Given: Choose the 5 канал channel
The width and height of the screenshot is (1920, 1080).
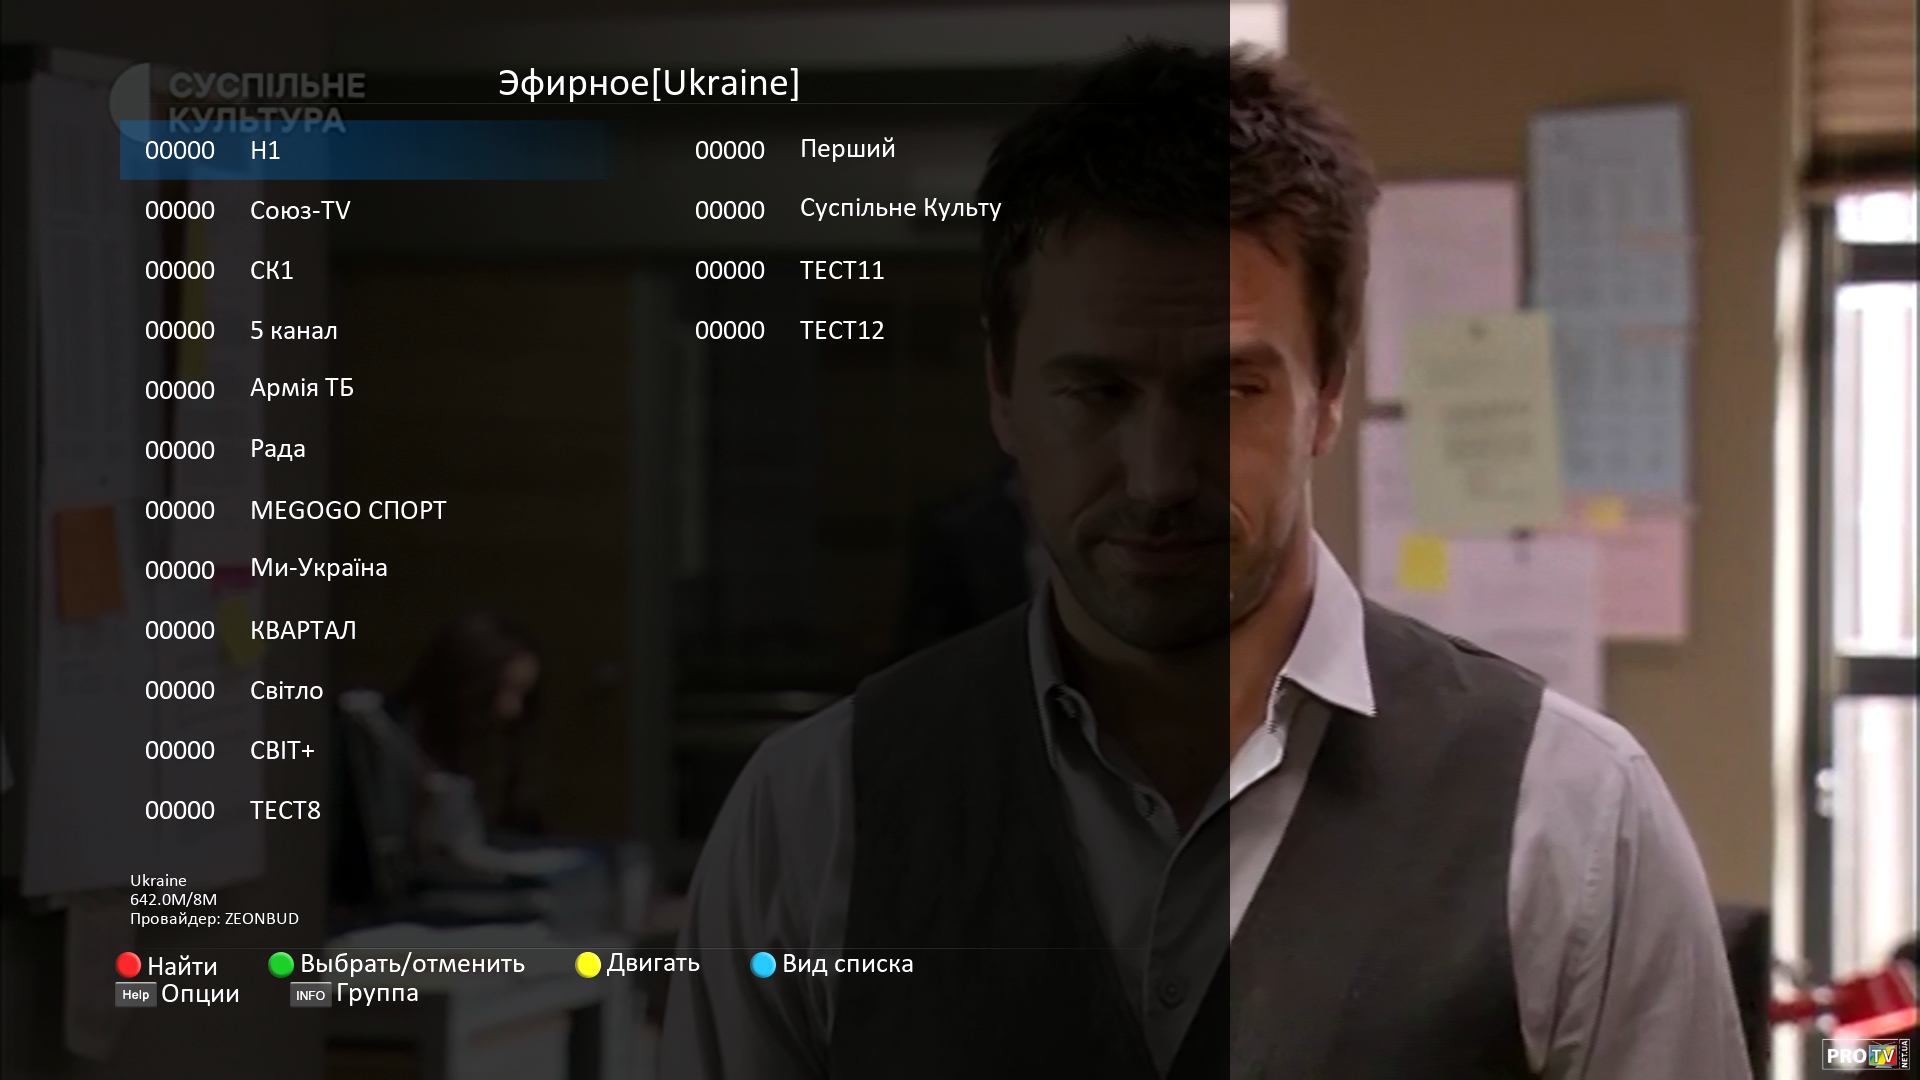Looking at the screenshot, I should [x=293, y=330].
